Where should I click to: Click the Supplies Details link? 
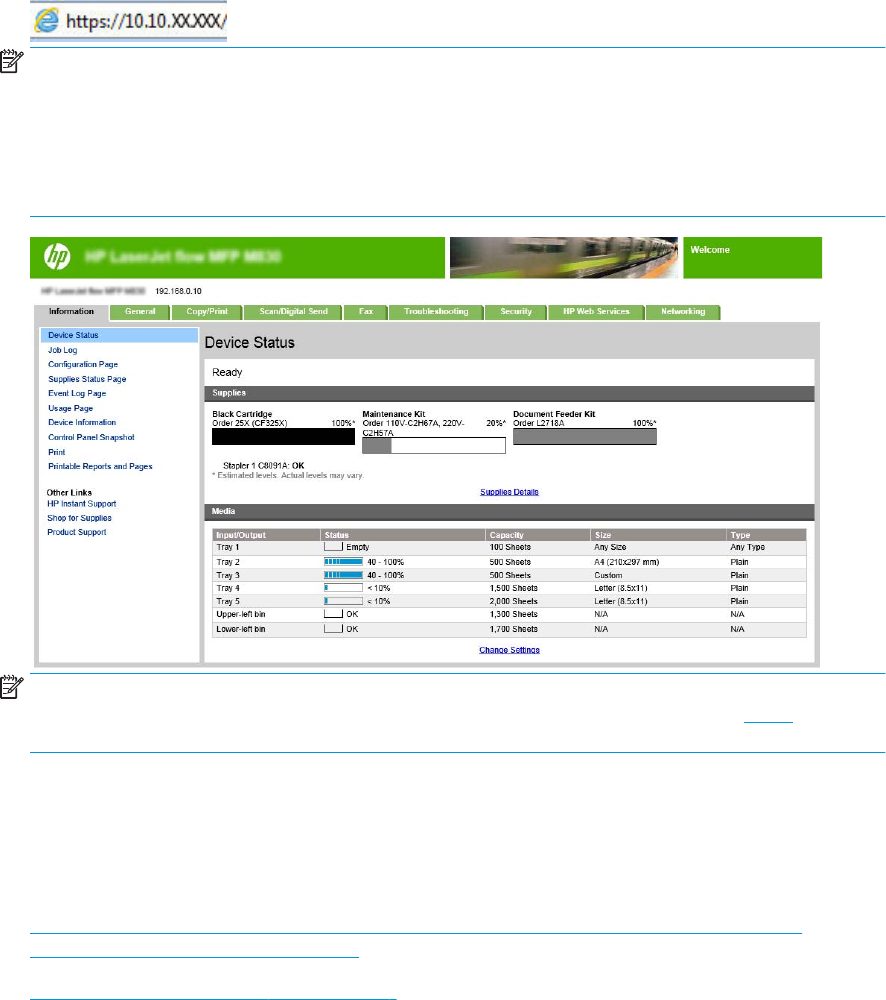click(509, 492)
